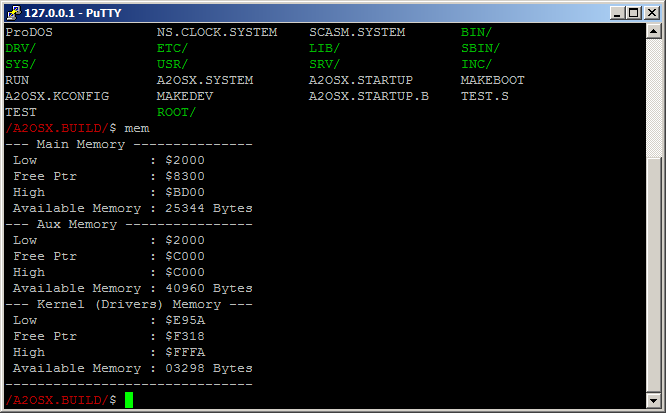Click the BIN/ directory entry
Viewport: 666px width, 413px height.
coord(477,32)
